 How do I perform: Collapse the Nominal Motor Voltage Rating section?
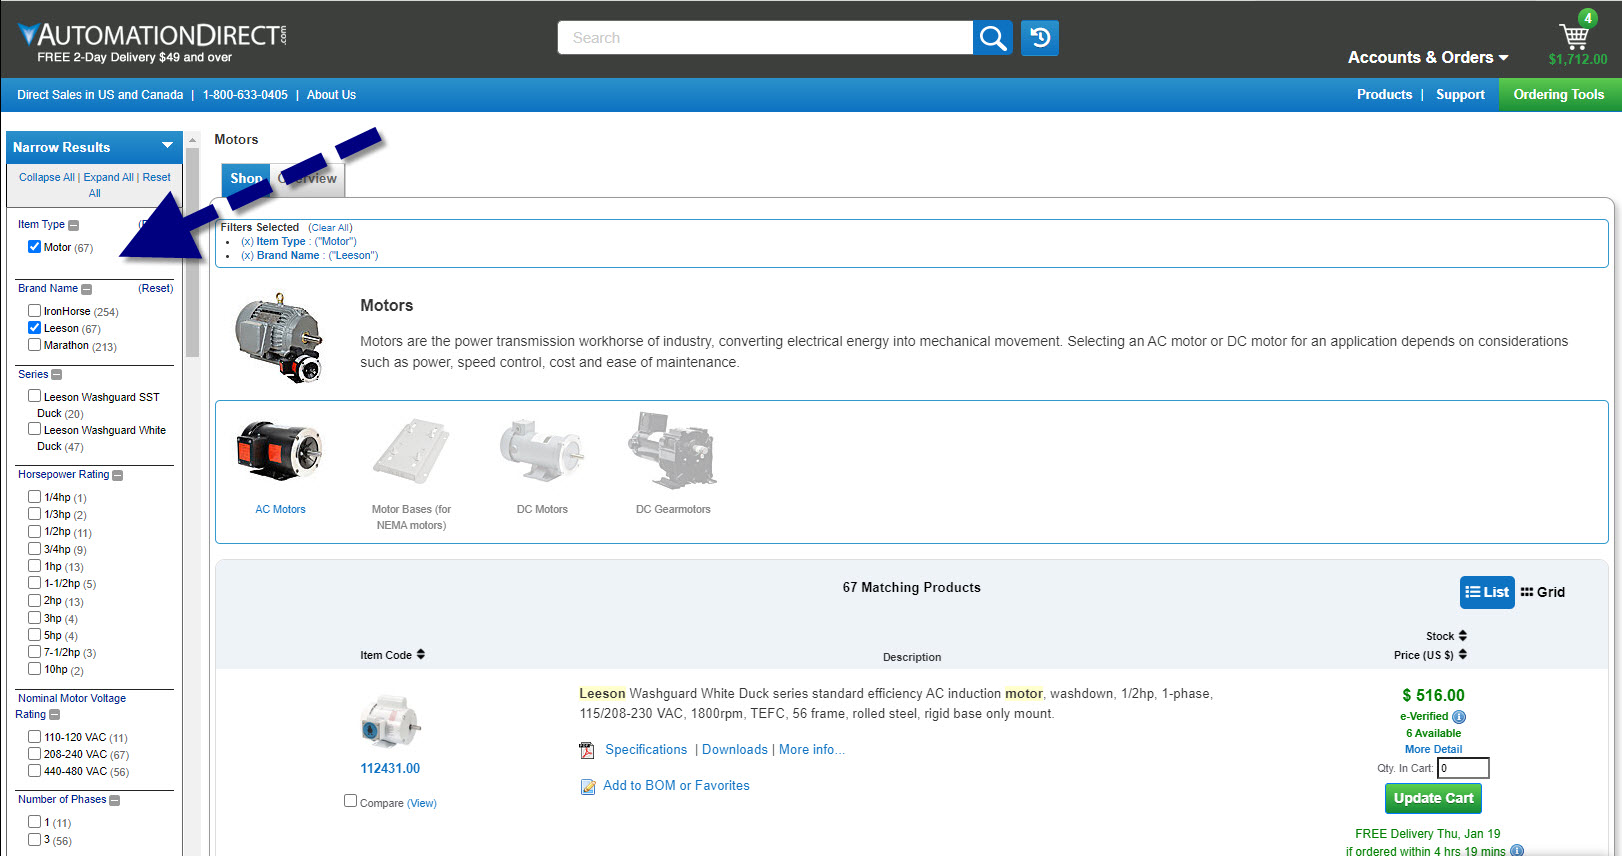pos(55,715)
